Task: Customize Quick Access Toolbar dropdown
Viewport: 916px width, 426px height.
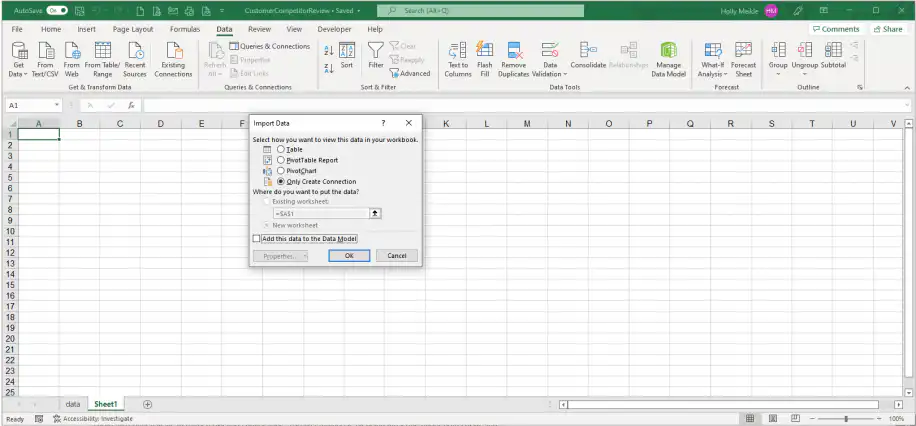Action: [222, 11]
